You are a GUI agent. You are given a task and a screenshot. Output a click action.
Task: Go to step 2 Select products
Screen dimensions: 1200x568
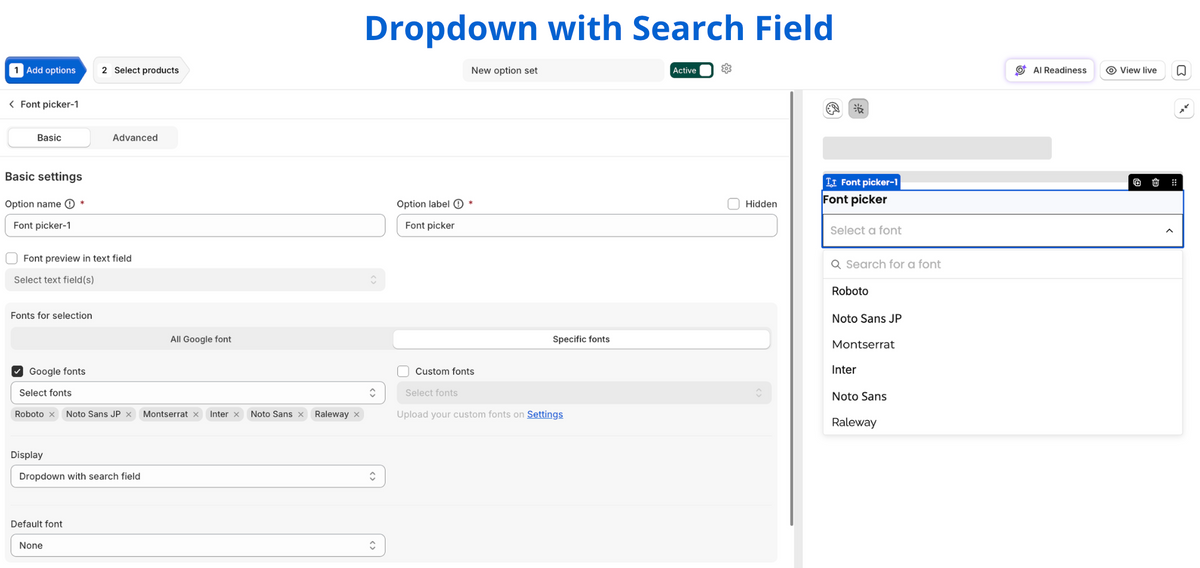tap(141, 70)
